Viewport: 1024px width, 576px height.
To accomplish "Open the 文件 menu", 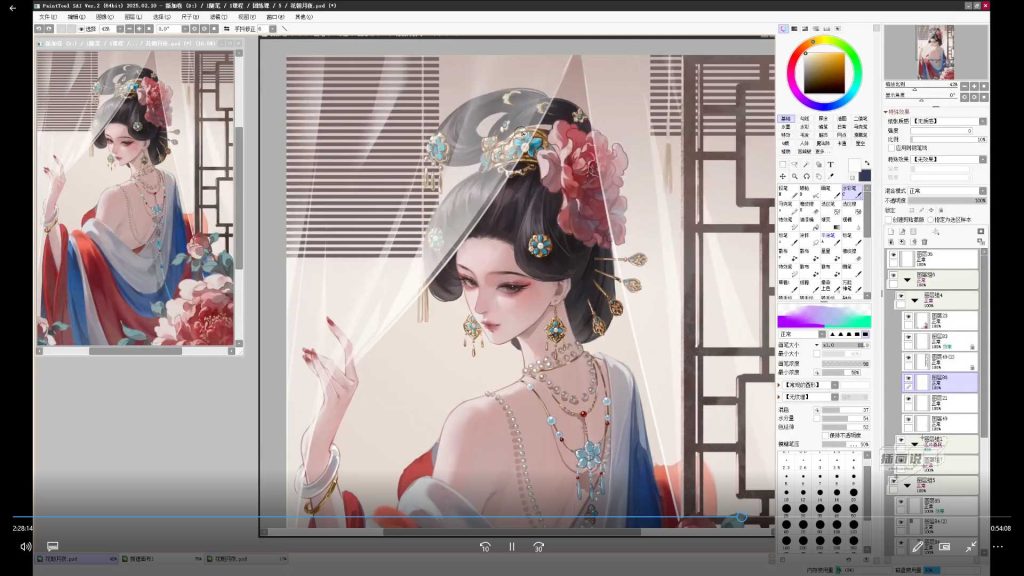I will pos(48,17).
